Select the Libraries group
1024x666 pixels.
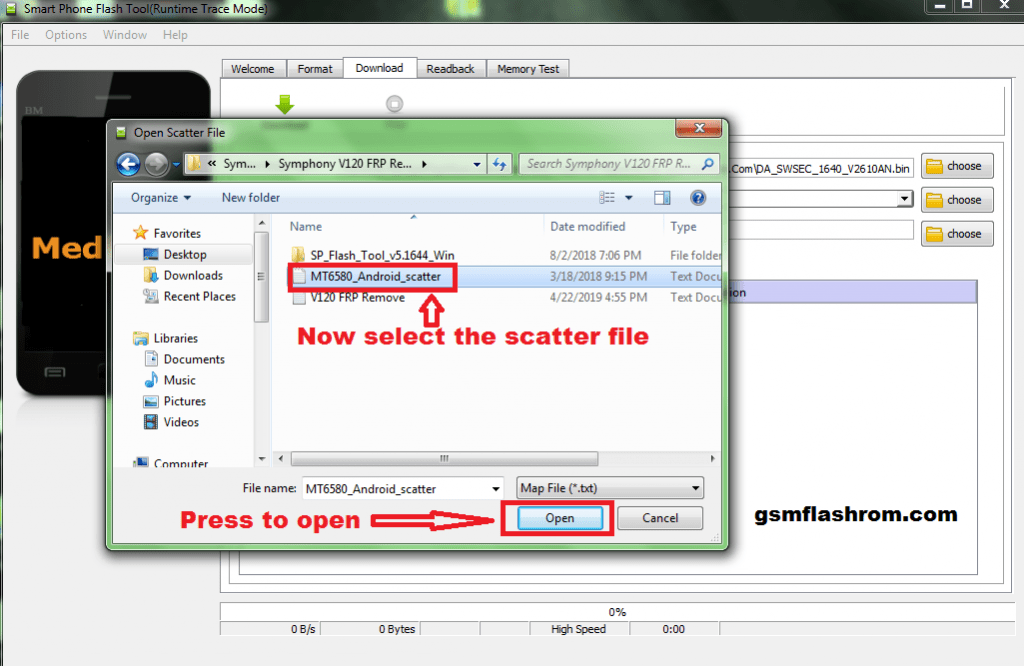[x=175, y=338]
